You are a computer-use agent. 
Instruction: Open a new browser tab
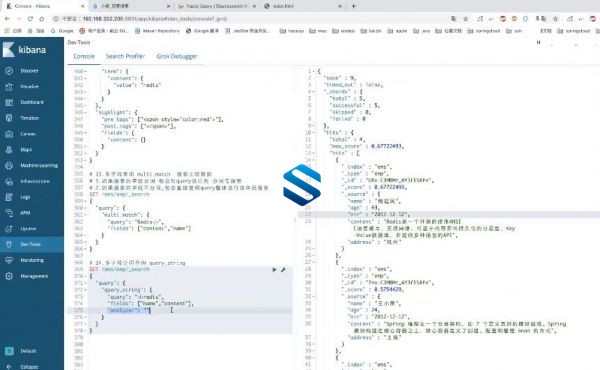pos(354,6)
